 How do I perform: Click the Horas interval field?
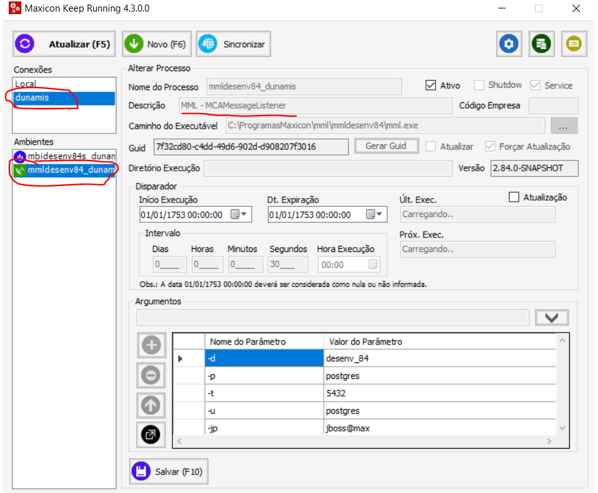[207, 264]
